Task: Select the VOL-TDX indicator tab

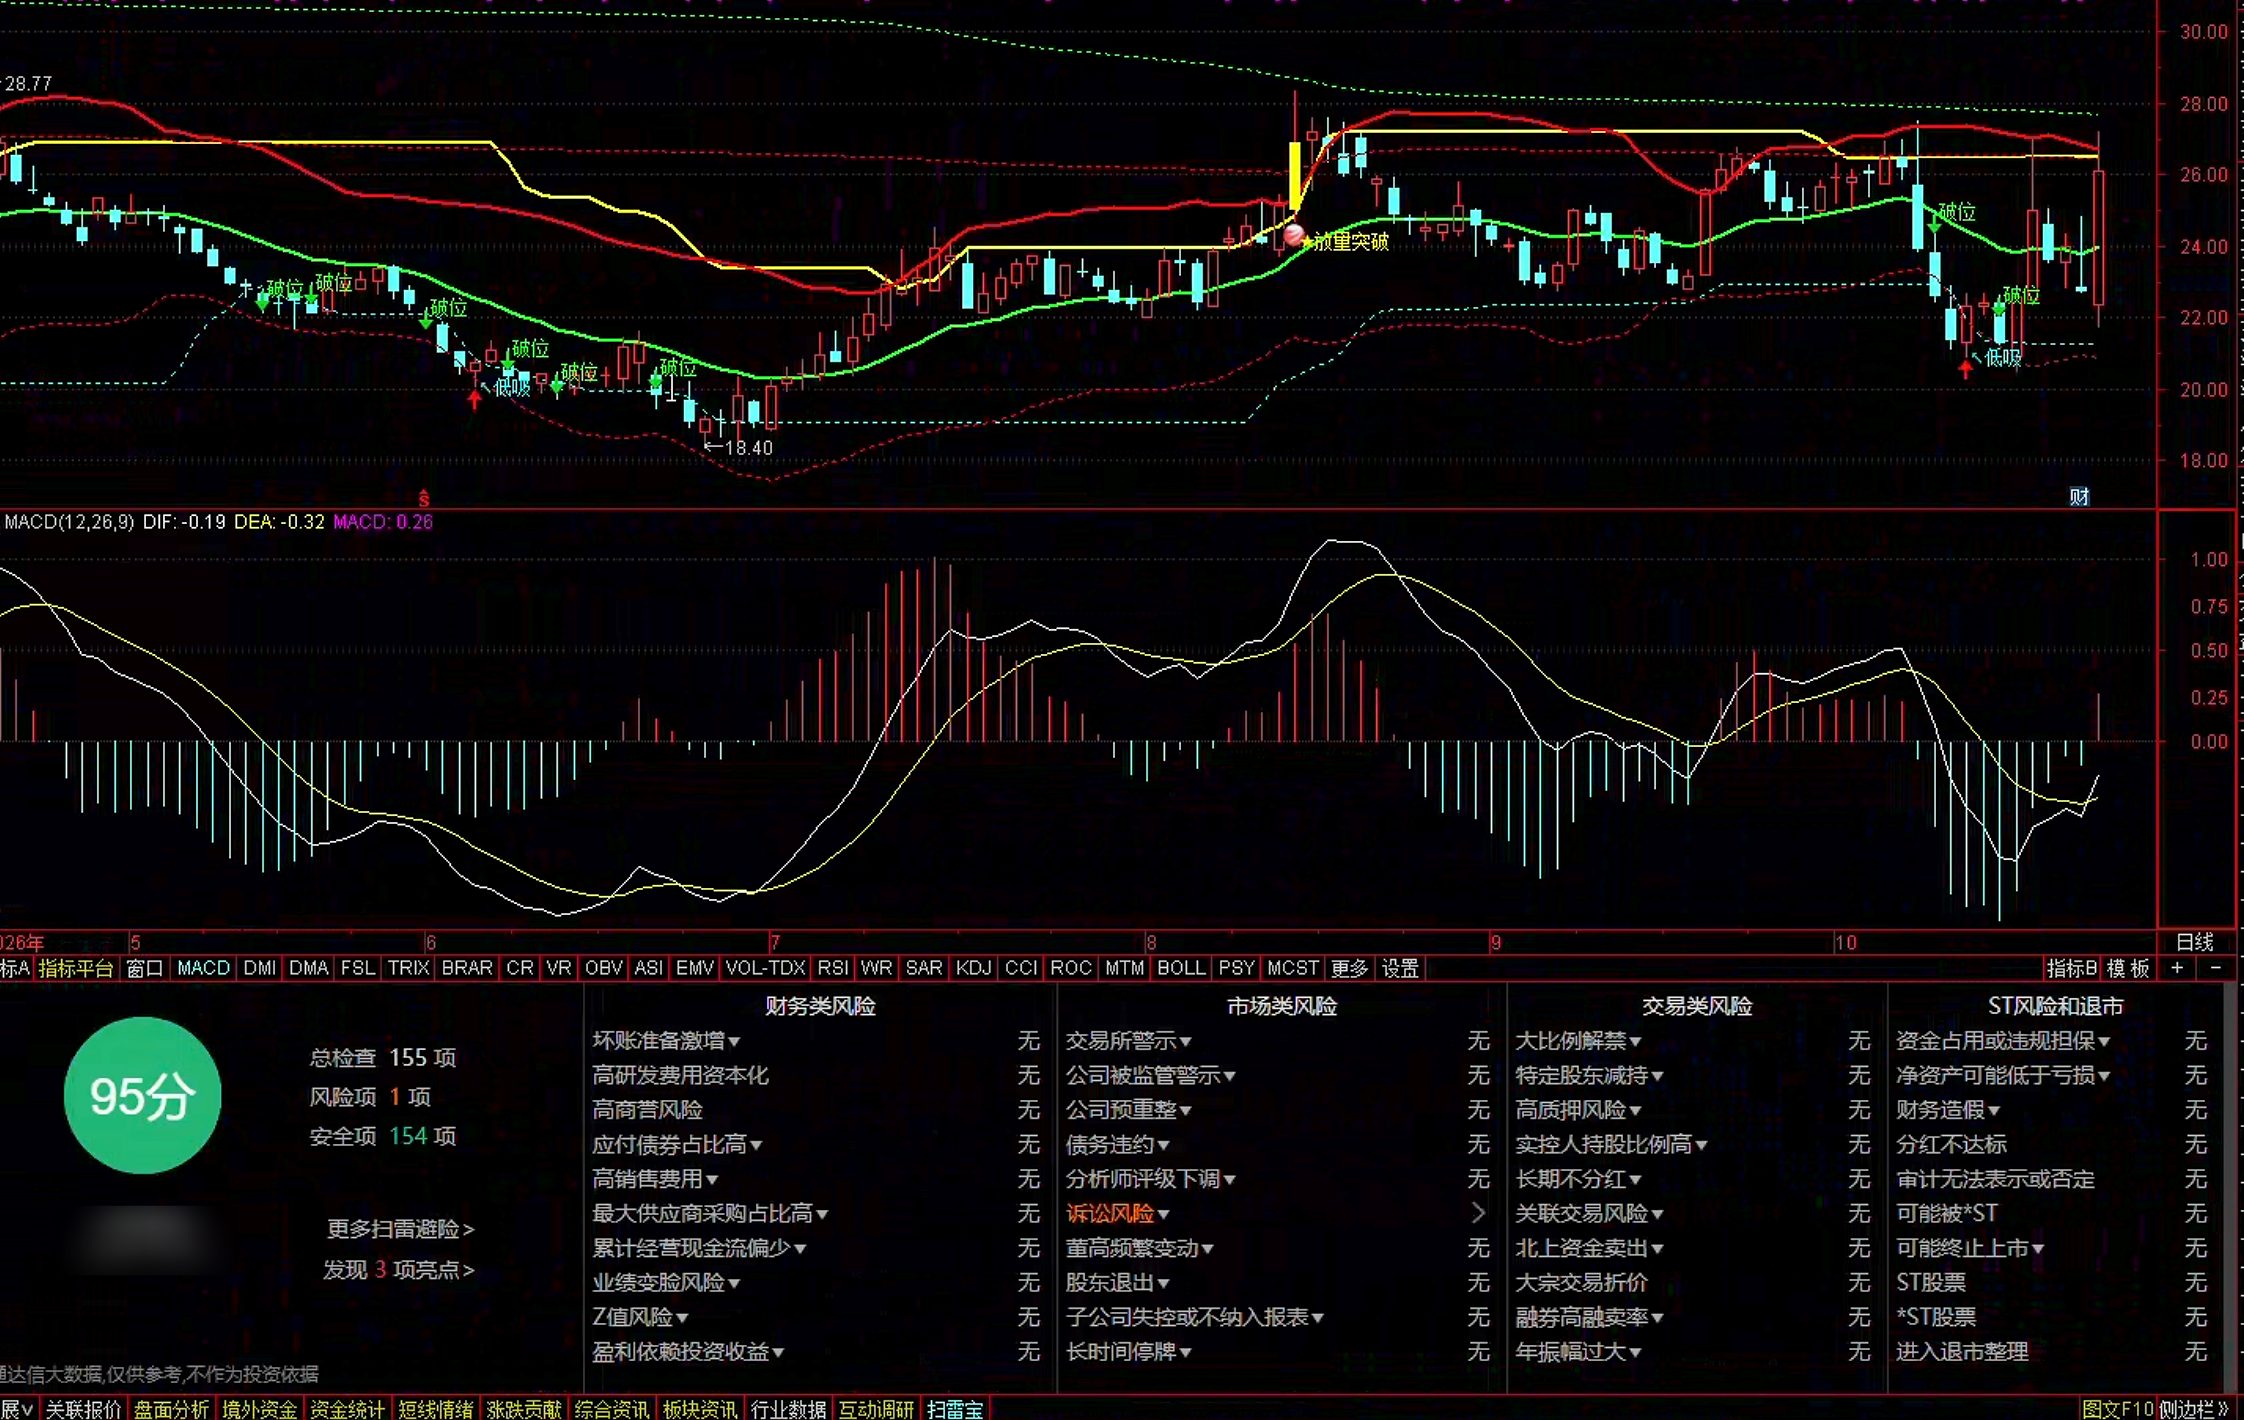Action: pos(765,968)
